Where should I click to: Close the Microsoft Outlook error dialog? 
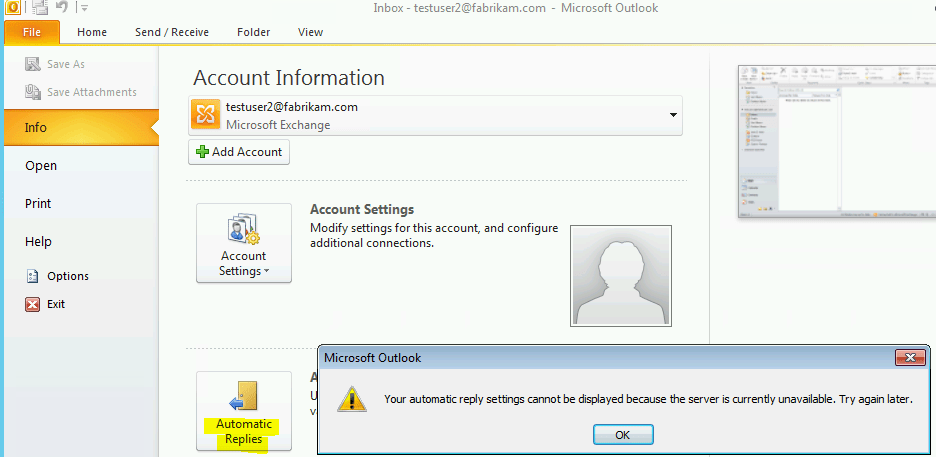pyautogui.click(x=910, y=357)
